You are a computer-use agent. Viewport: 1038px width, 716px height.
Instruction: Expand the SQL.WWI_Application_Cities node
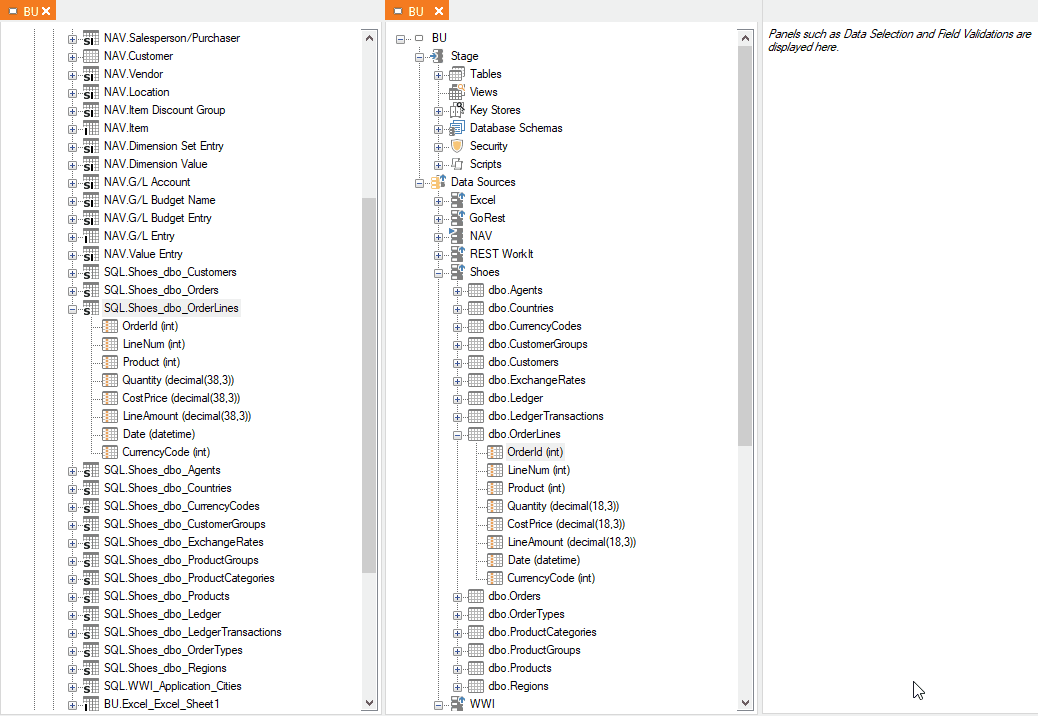72,687
